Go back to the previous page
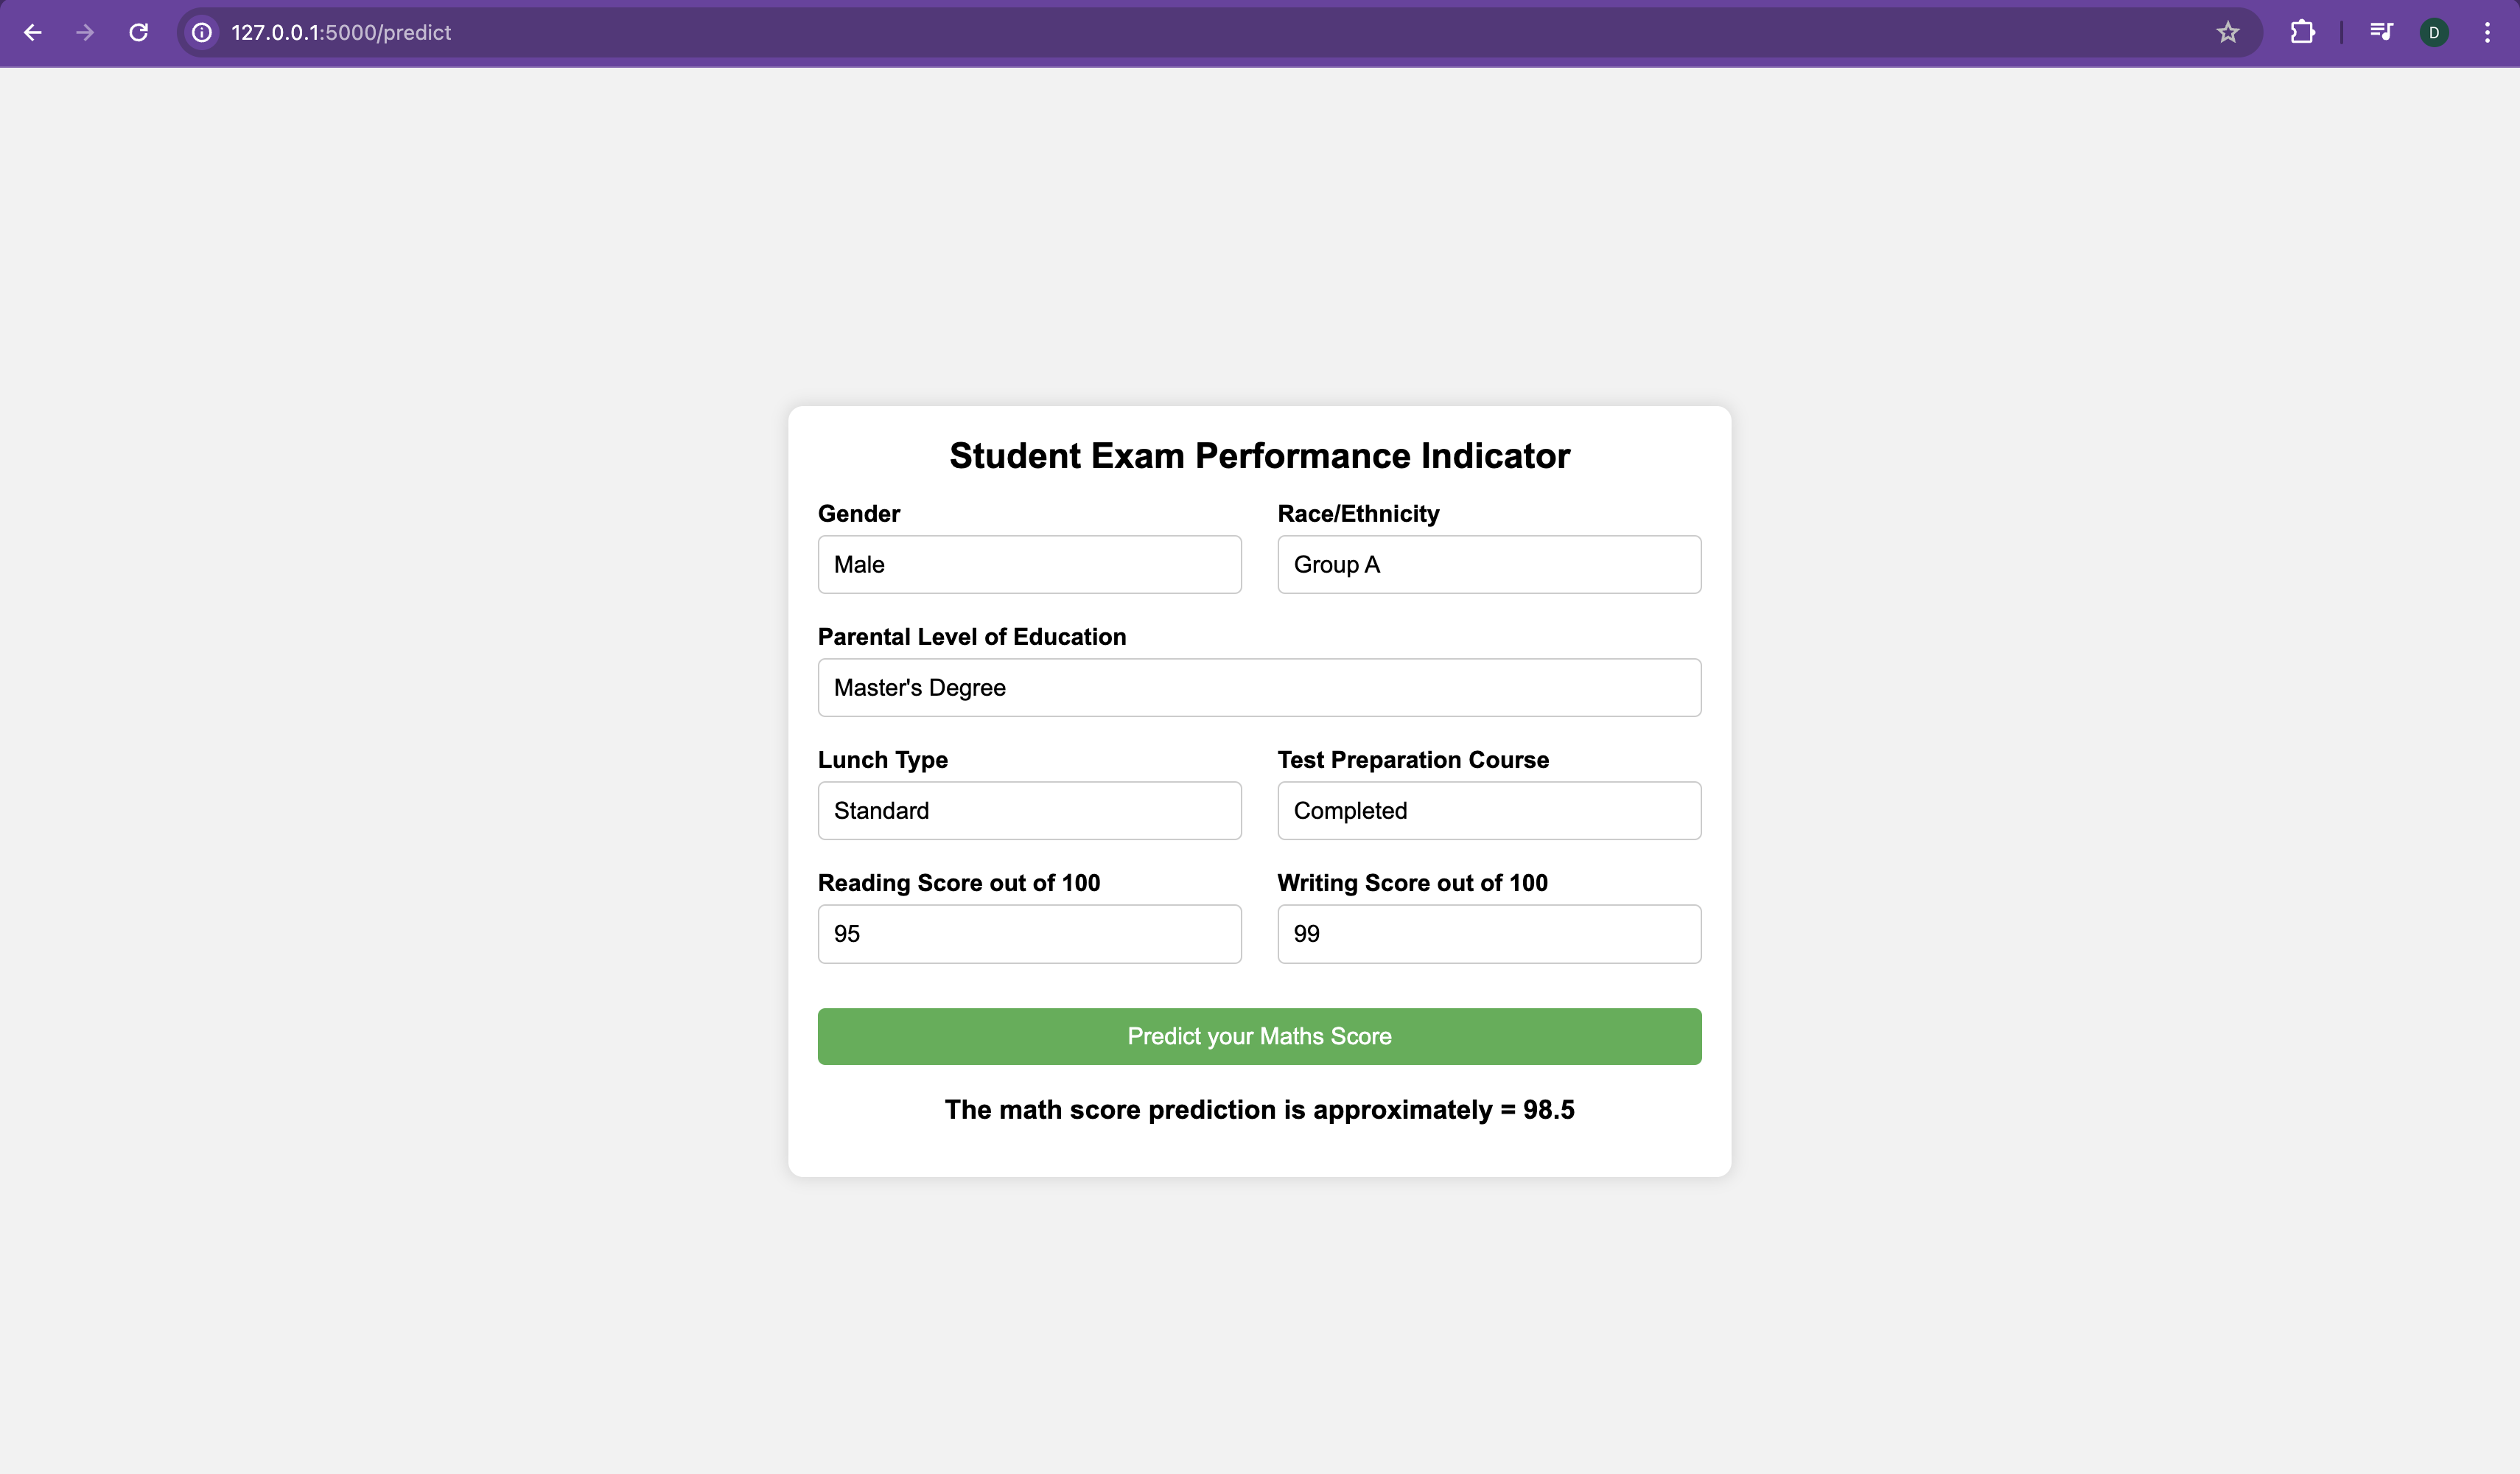Screen dimensions: 2520x1474 click(33, 32)
